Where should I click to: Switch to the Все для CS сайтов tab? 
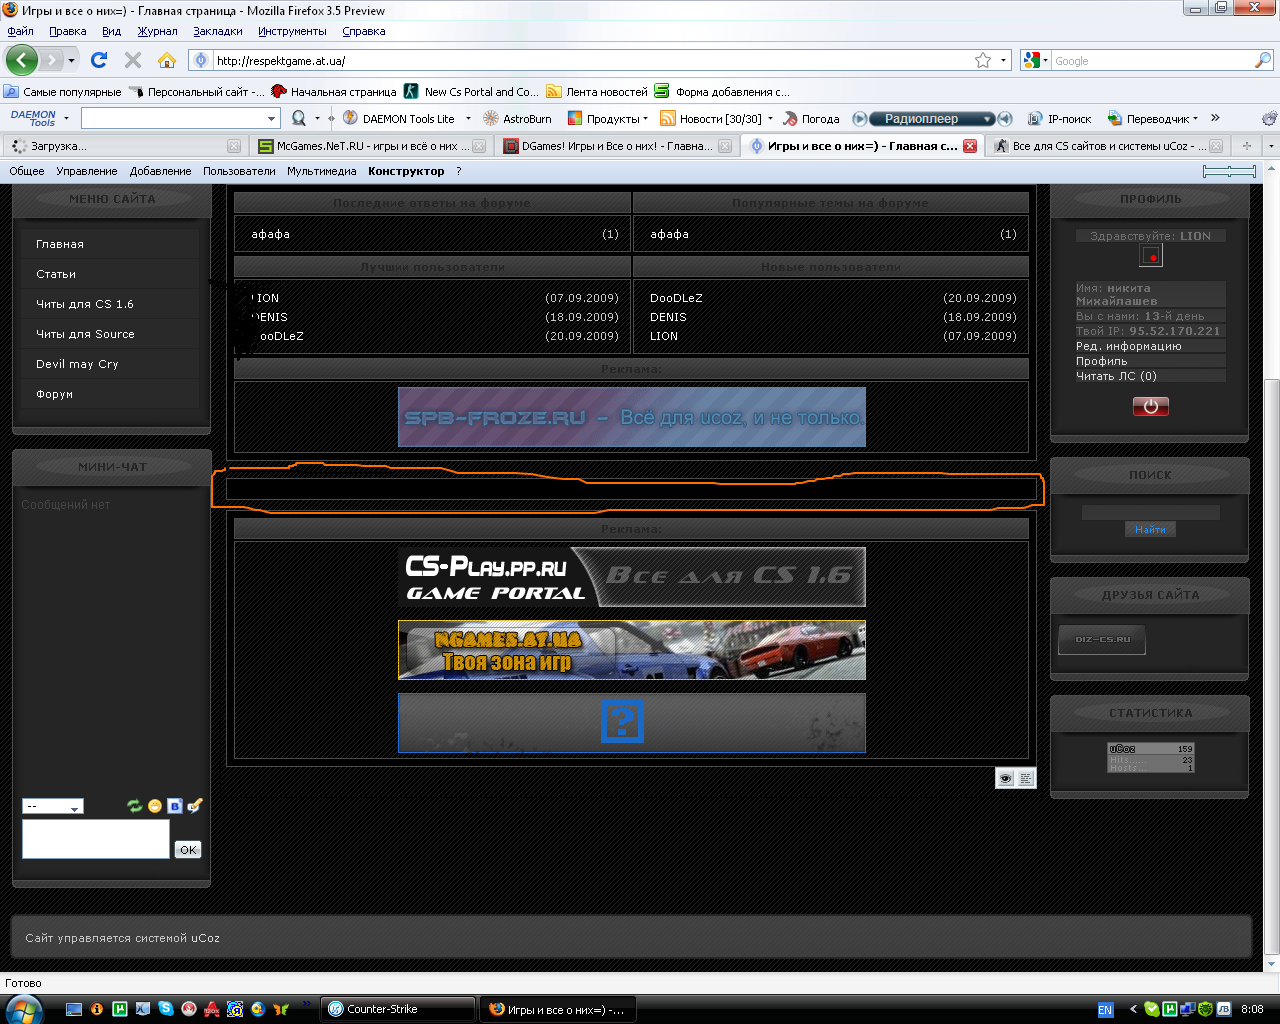[x=1106, y=146]
